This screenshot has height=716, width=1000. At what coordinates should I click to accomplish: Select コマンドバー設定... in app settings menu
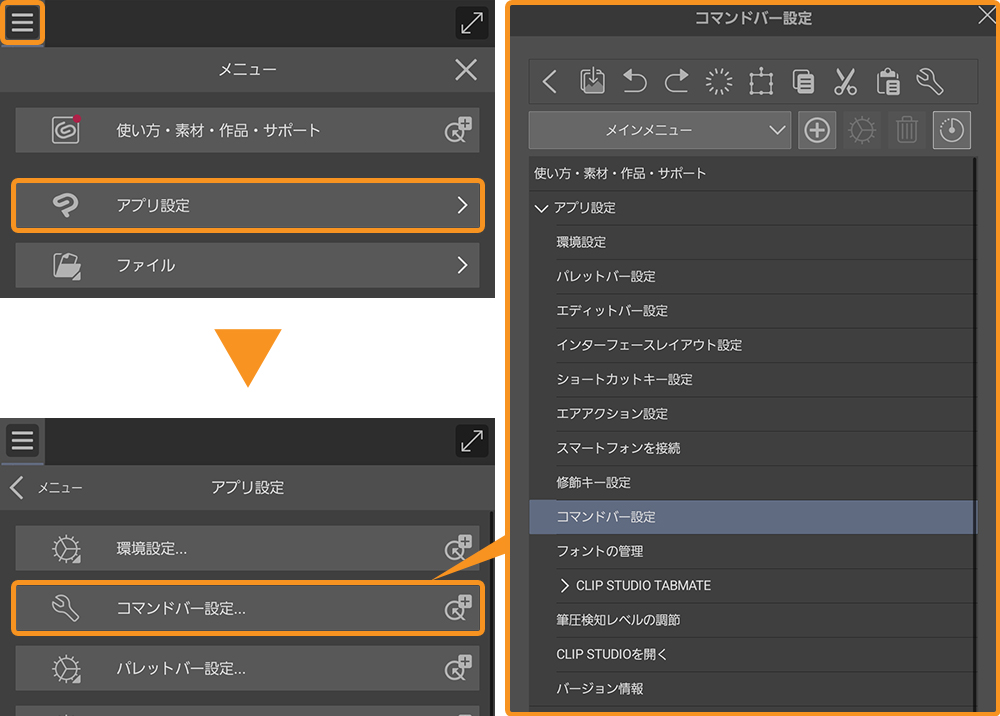pos(247,607)
